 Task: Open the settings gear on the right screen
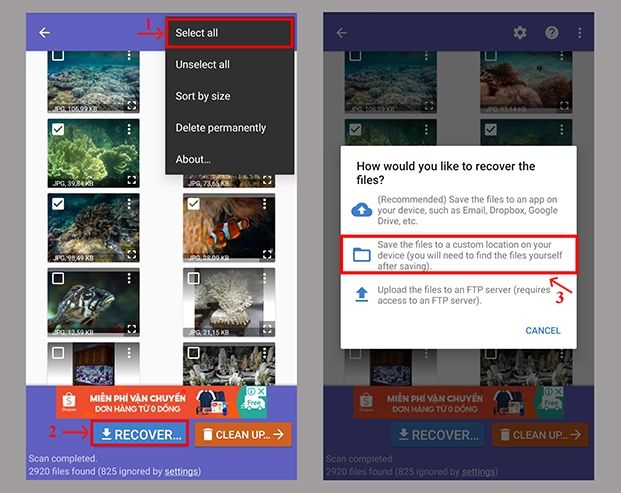(x=520, y=32)
